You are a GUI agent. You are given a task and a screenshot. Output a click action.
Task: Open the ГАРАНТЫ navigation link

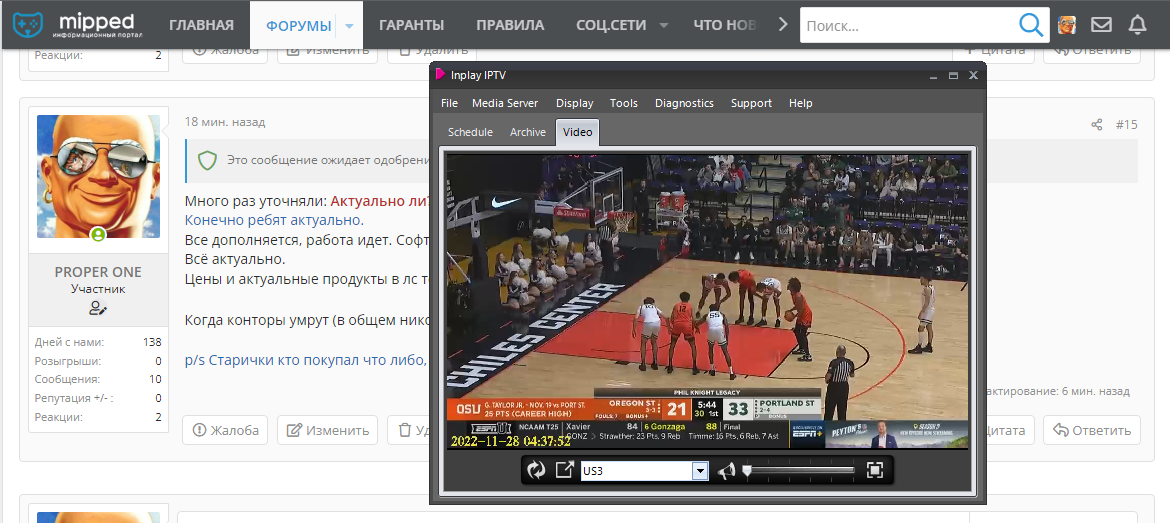[411, 25]
